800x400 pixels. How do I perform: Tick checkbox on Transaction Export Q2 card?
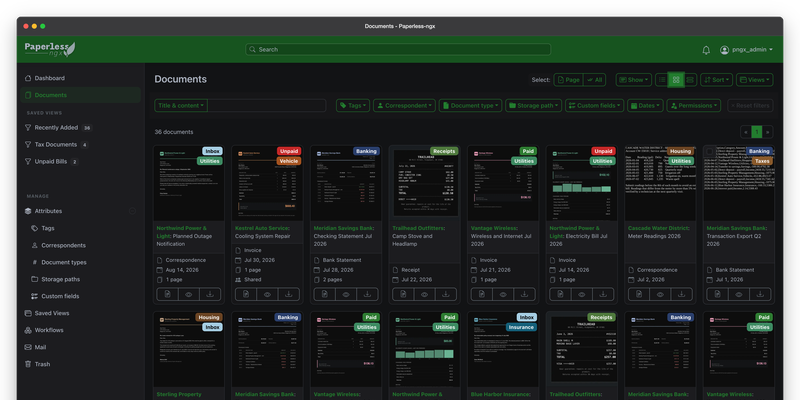click(x=710, y=152)
